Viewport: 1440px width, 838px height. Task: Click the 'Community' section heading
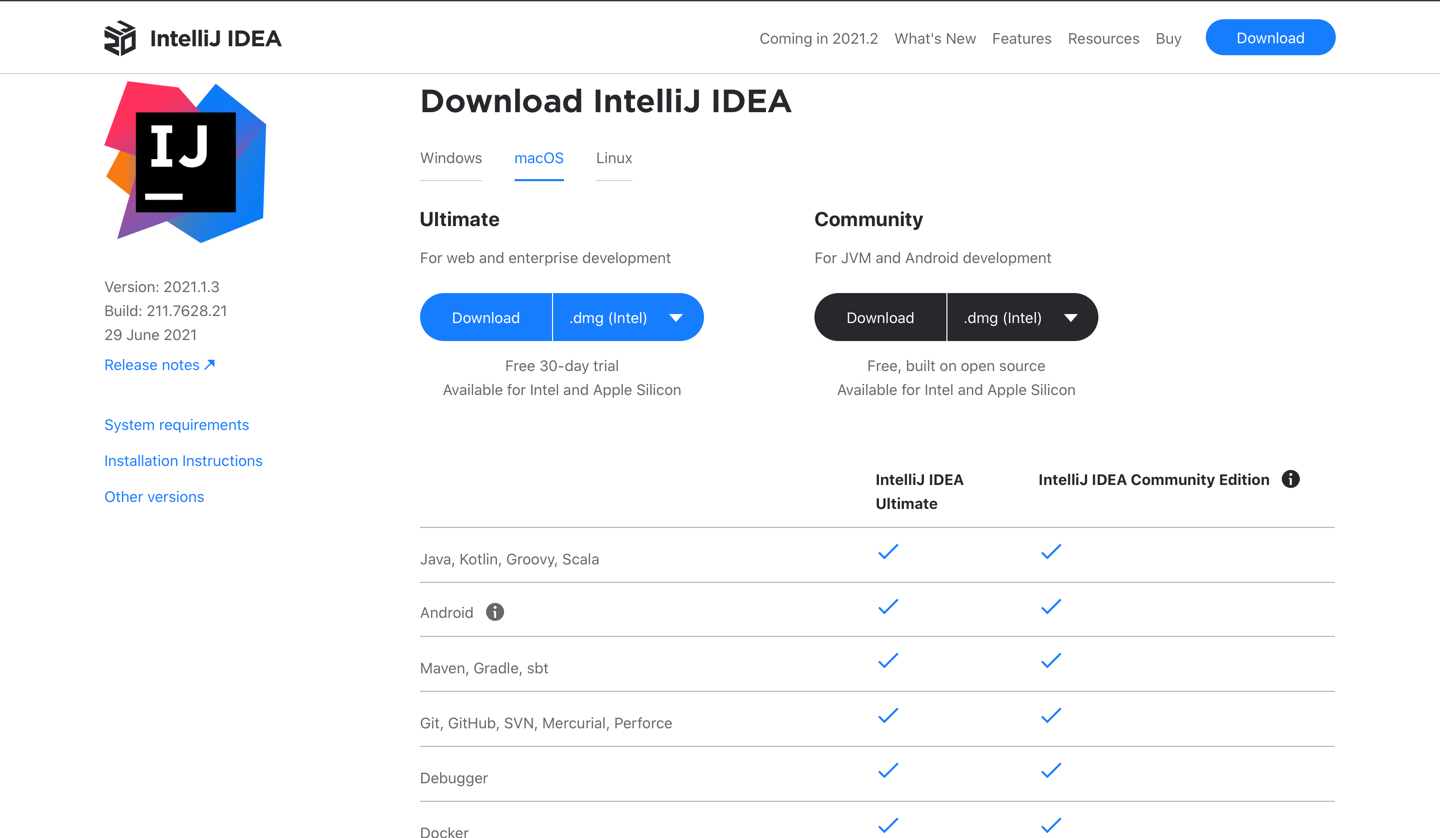click(869, 219)
